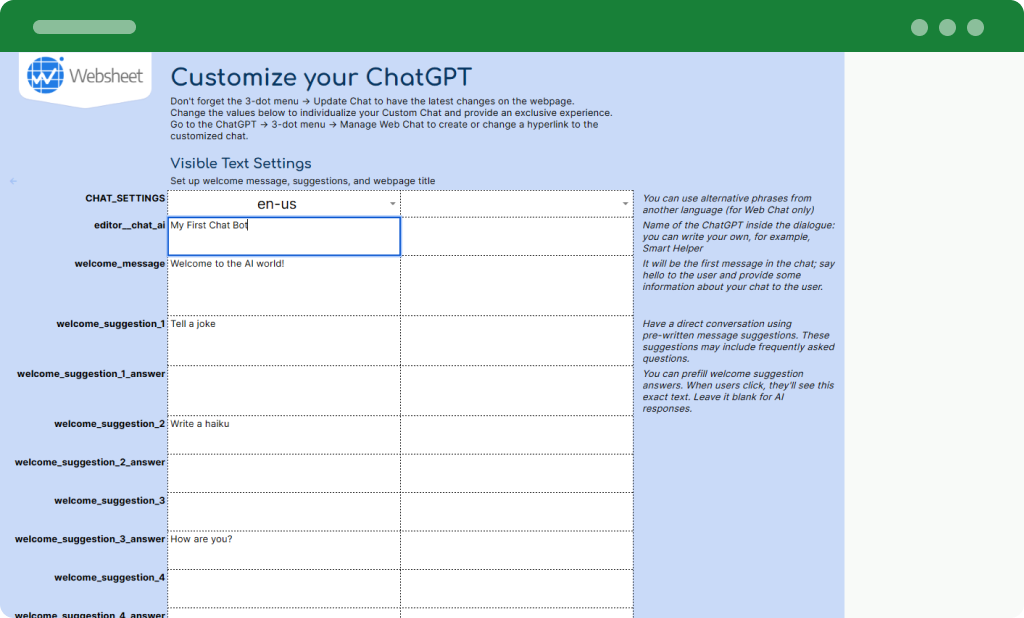Click the CHAT_SETTINGS row label
Image resolution: width=1024 pixels, height=618 pixels.
[x=125, y=198]
